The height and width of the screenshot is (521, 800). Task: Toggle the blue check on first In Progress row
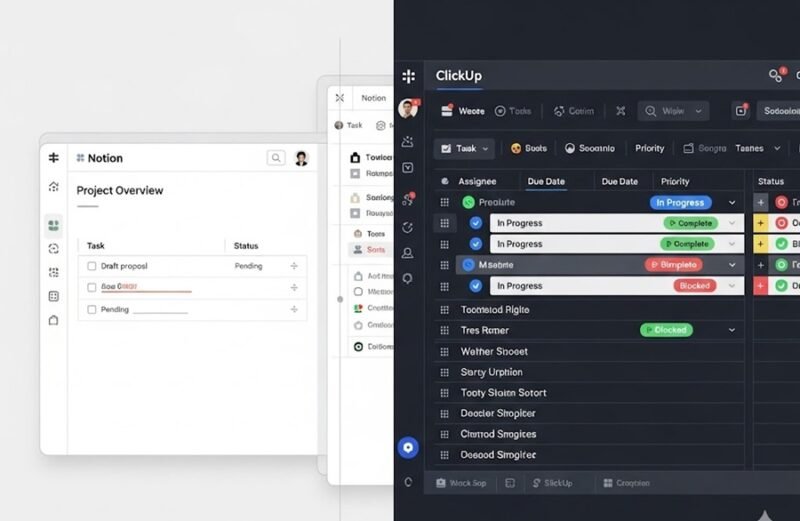click(476, 223)
